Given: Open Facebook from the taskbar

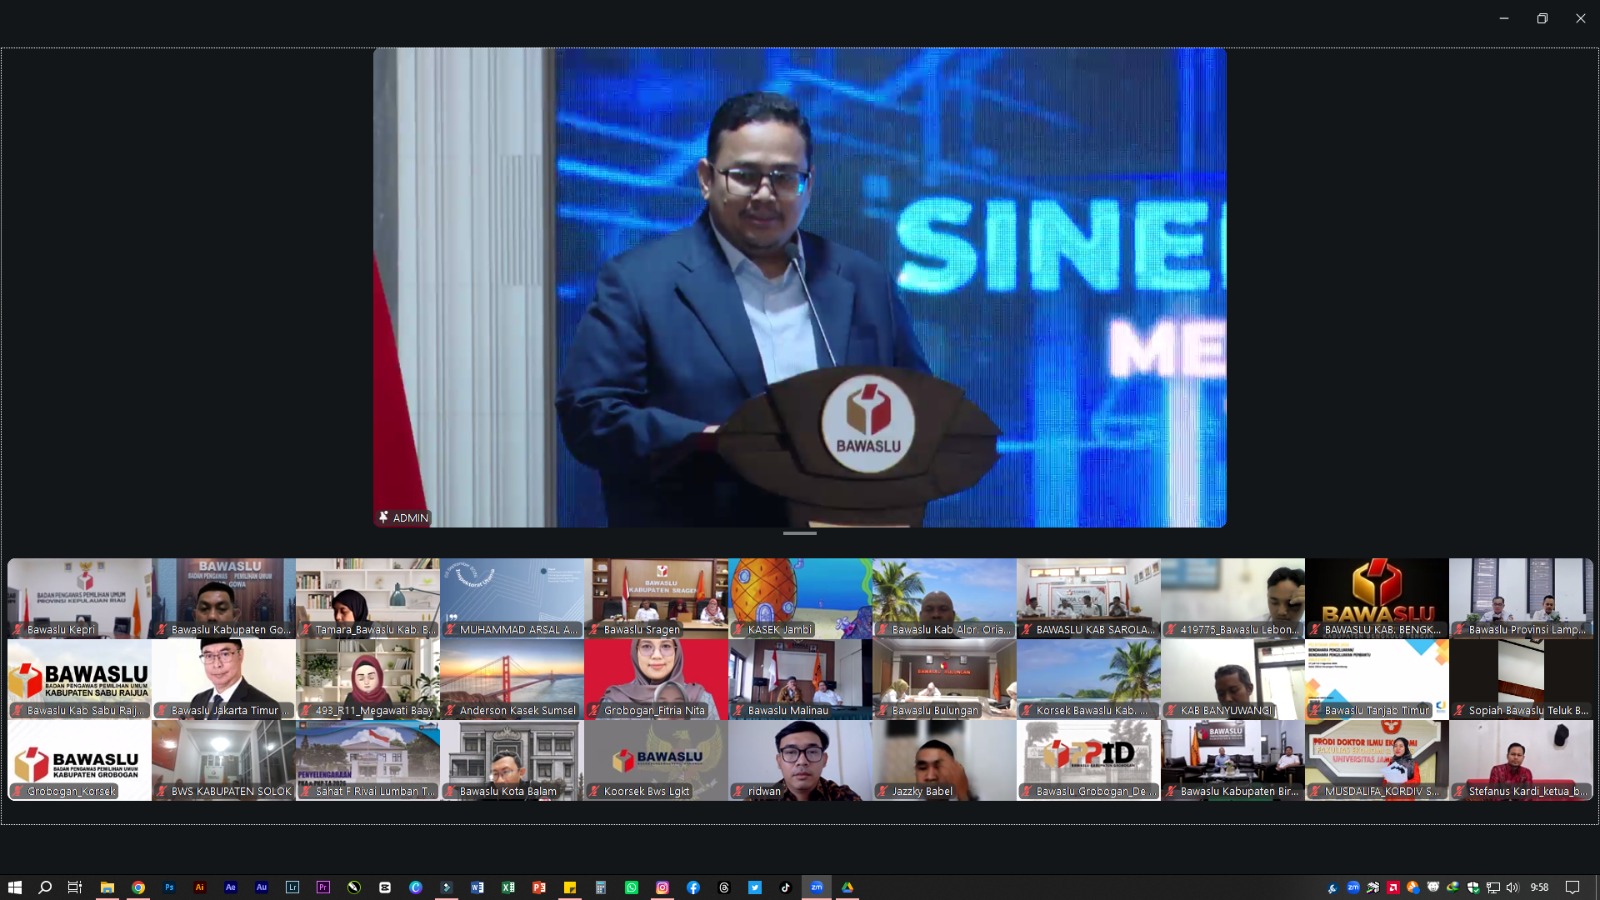Looking at the screenshot, I should click(693, 887).
